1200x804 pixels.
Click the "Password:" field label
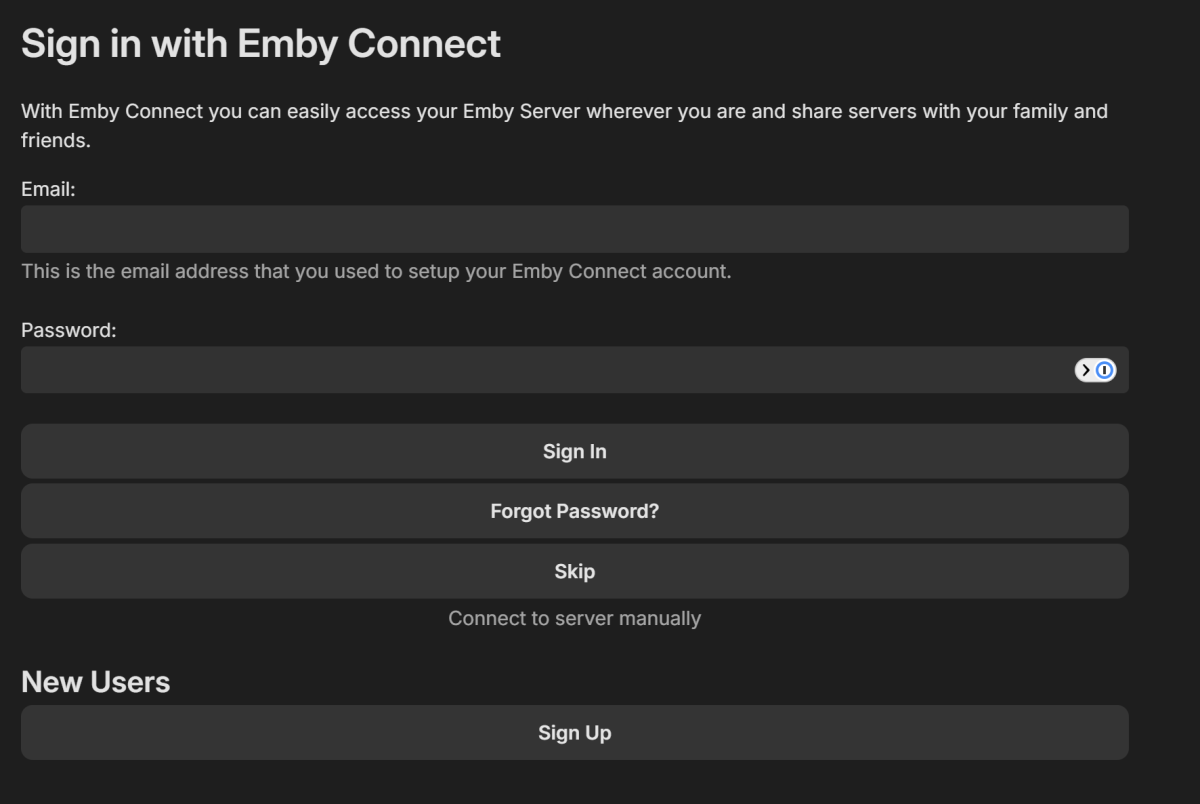click(x=68, y=330)
